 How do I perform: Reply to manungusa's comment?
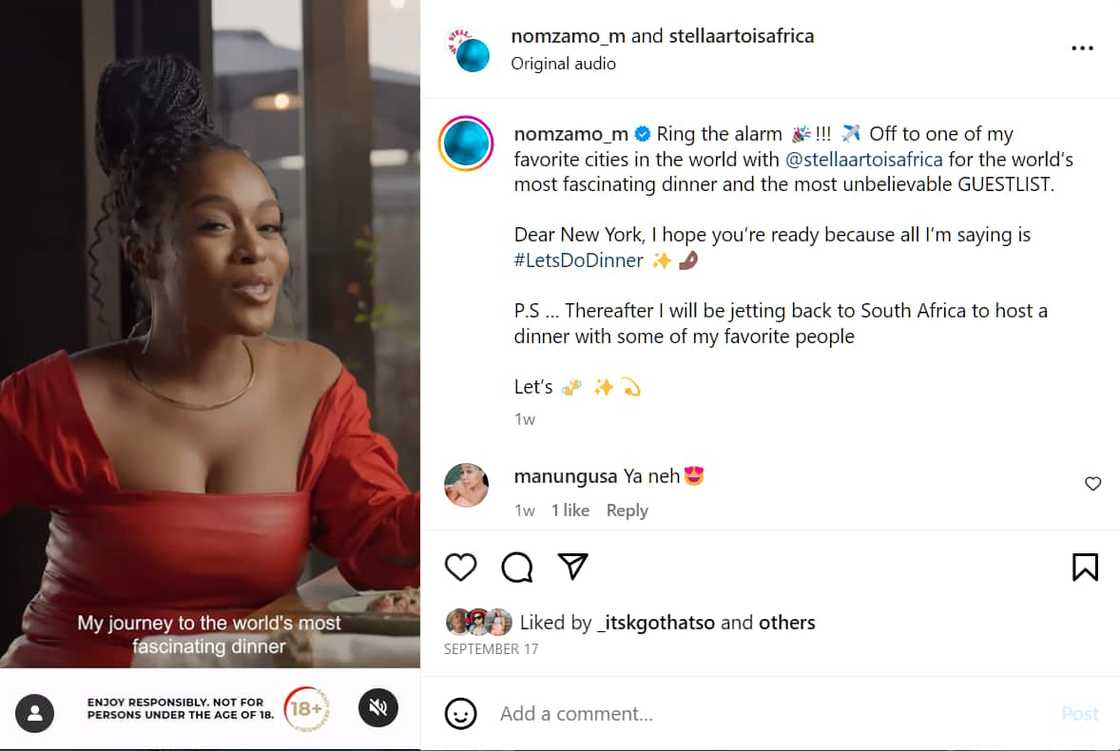(x=627, y=510)
